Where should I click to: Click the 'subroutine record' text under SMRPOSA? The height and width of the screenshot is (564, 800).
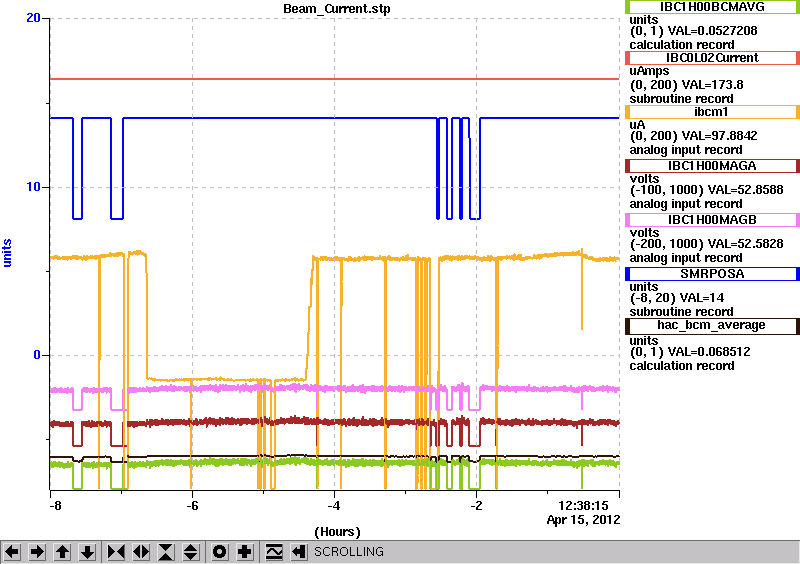[682, 312]
